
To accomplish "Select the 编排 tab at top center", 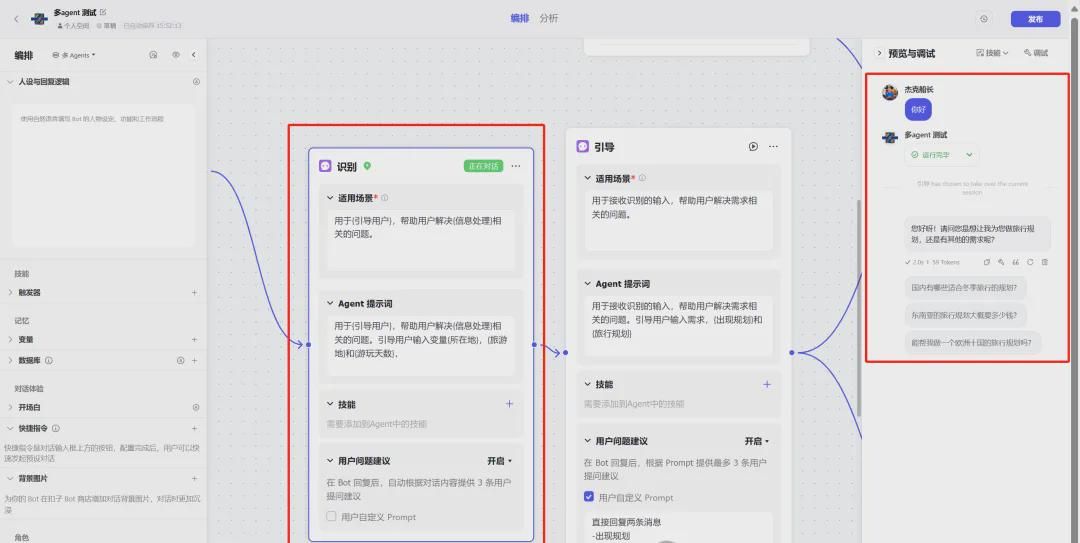I will tap(520, 18).
